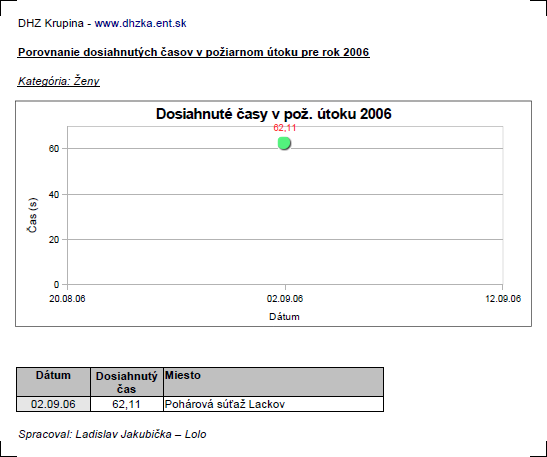Screen dimensions: 547x457
Task: Select the 62,11 data label
Action: click(285, 128)
